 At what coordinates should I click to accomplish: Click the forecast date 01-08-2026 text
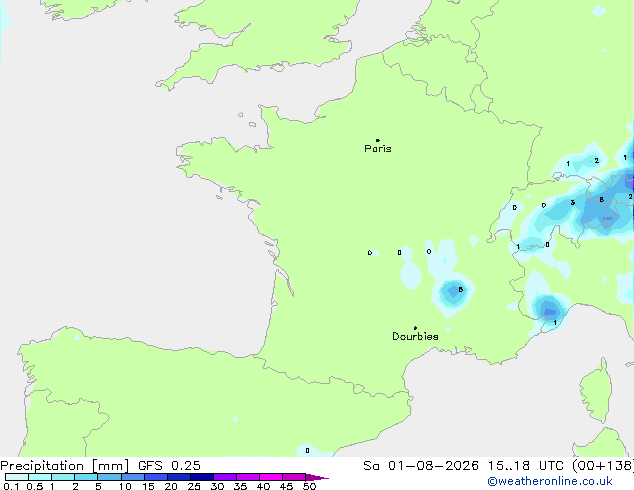pos(433,466)
